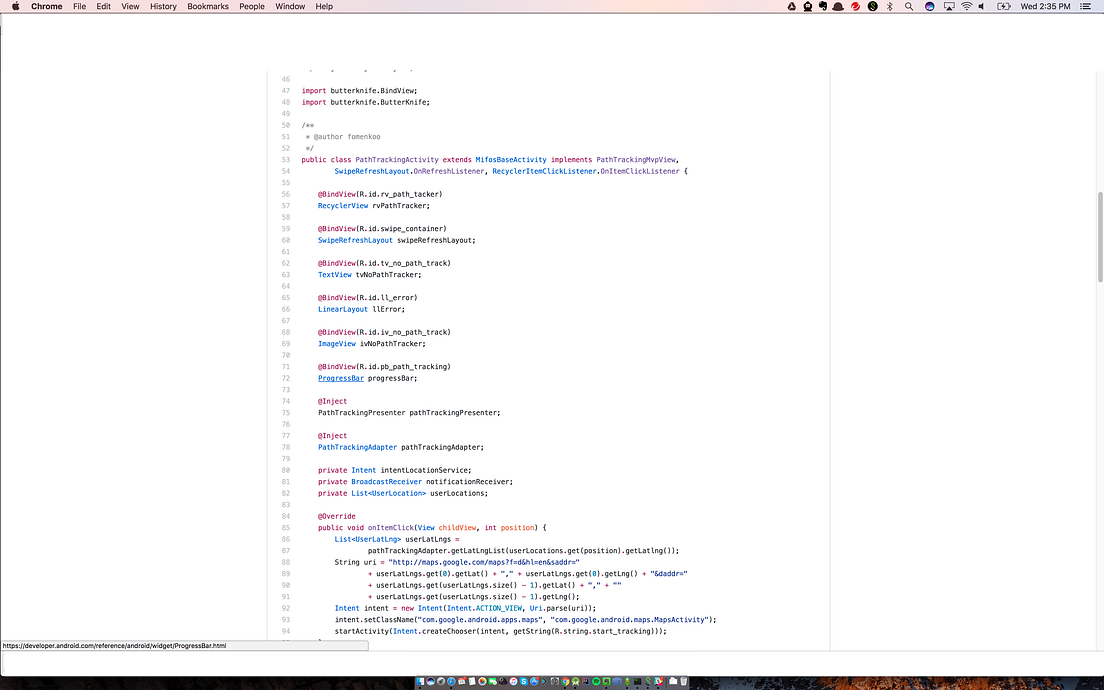Click "import butterknife.ButterKnife;" line

click(365, 102)
